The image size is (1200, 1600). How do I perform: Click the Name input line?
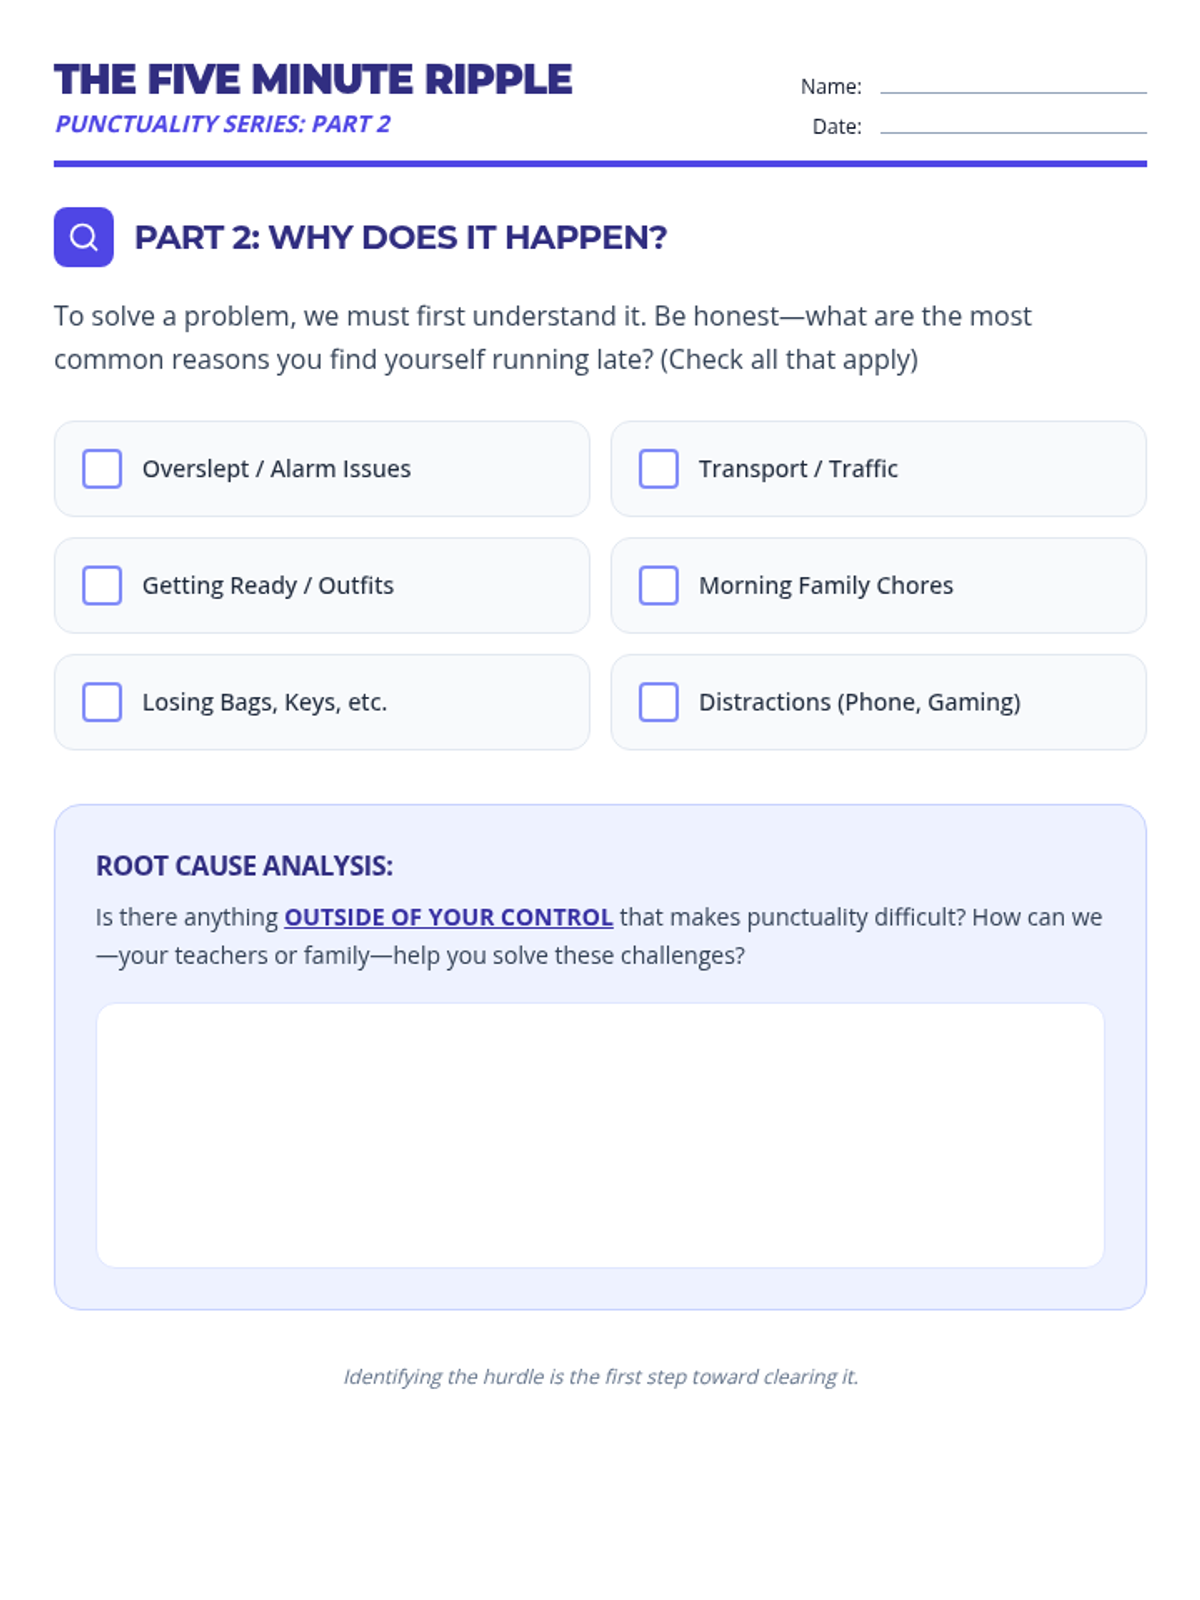coord(1012,86)
